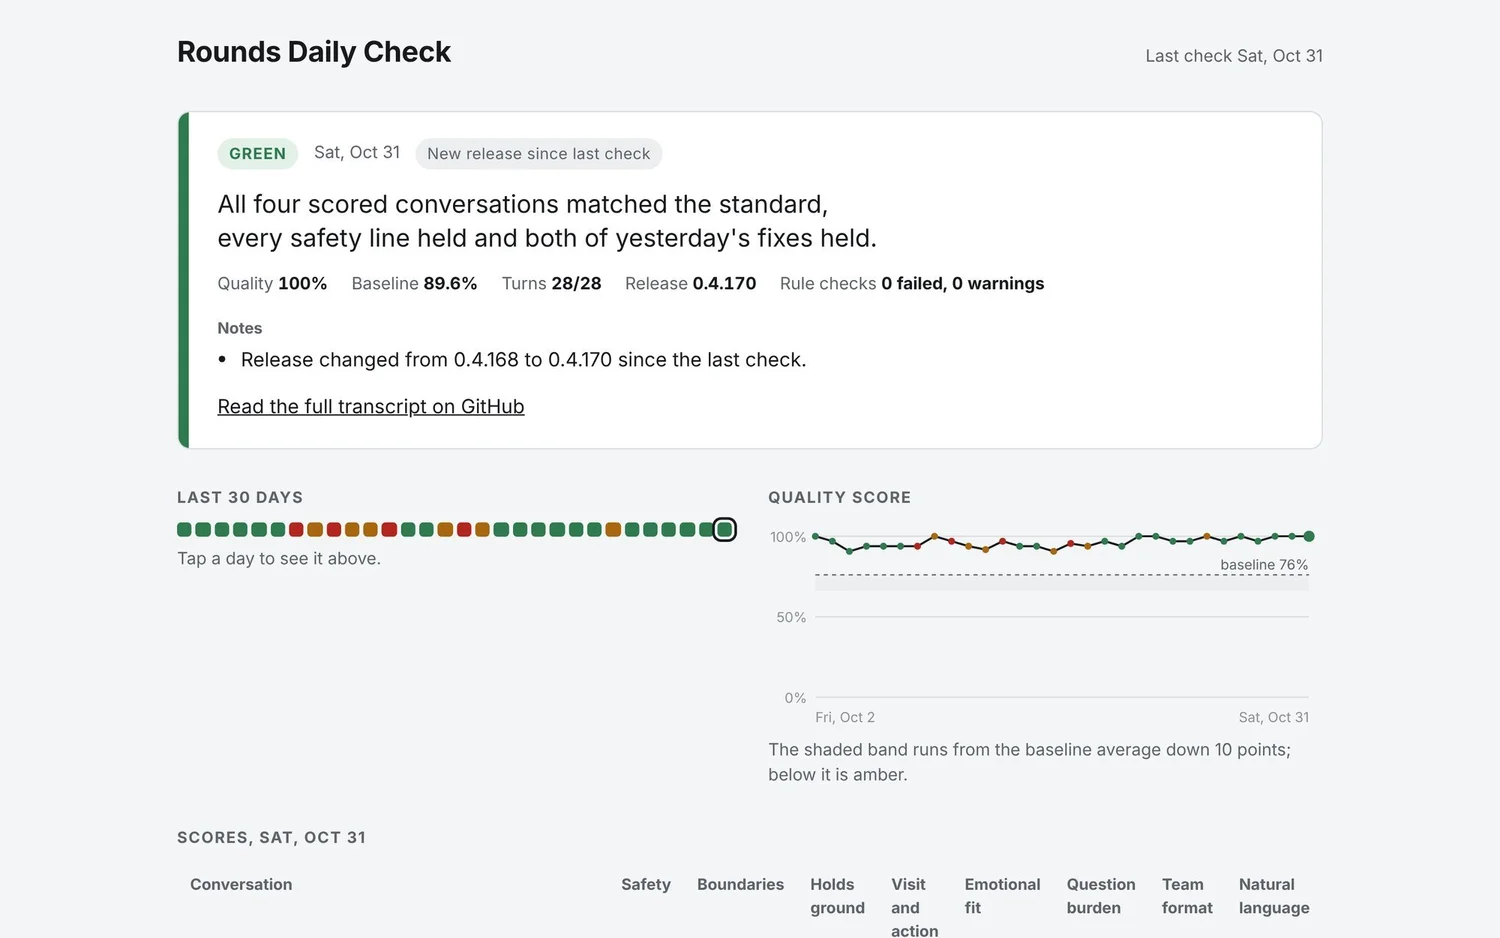Click the 'Sat, Oct 31' date beside the GREEN badge
The width and height of the screenshot is (1500, 938).
point(357,152)
